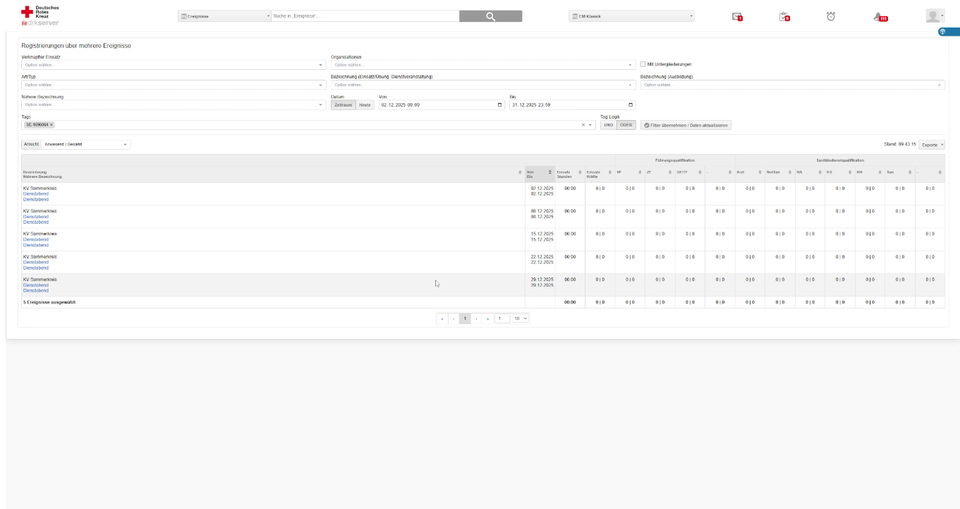
Task: Open first Dienstabend link of 02.12.2025 row
Action: (x=36, y=194)
